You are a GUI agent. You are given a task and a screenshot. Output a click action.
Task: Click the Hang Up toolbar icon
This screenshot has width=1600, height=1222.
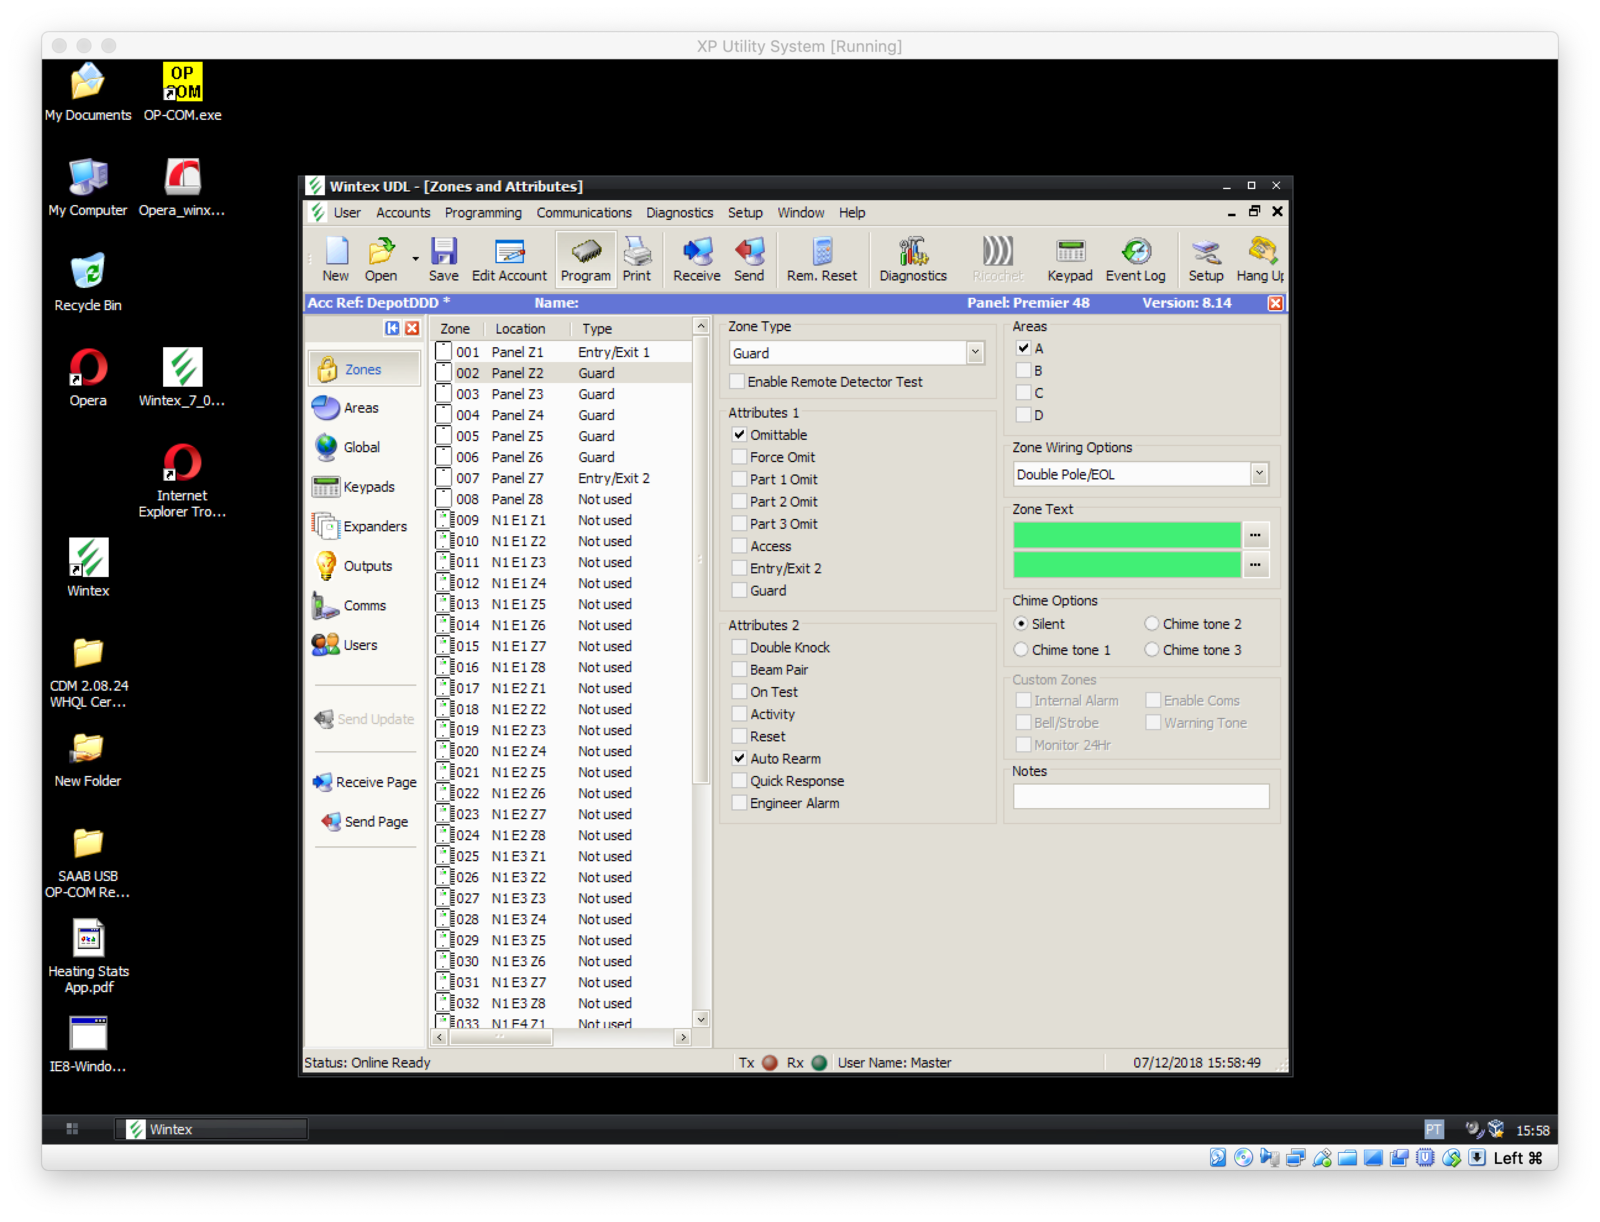tap(1259, 259)
